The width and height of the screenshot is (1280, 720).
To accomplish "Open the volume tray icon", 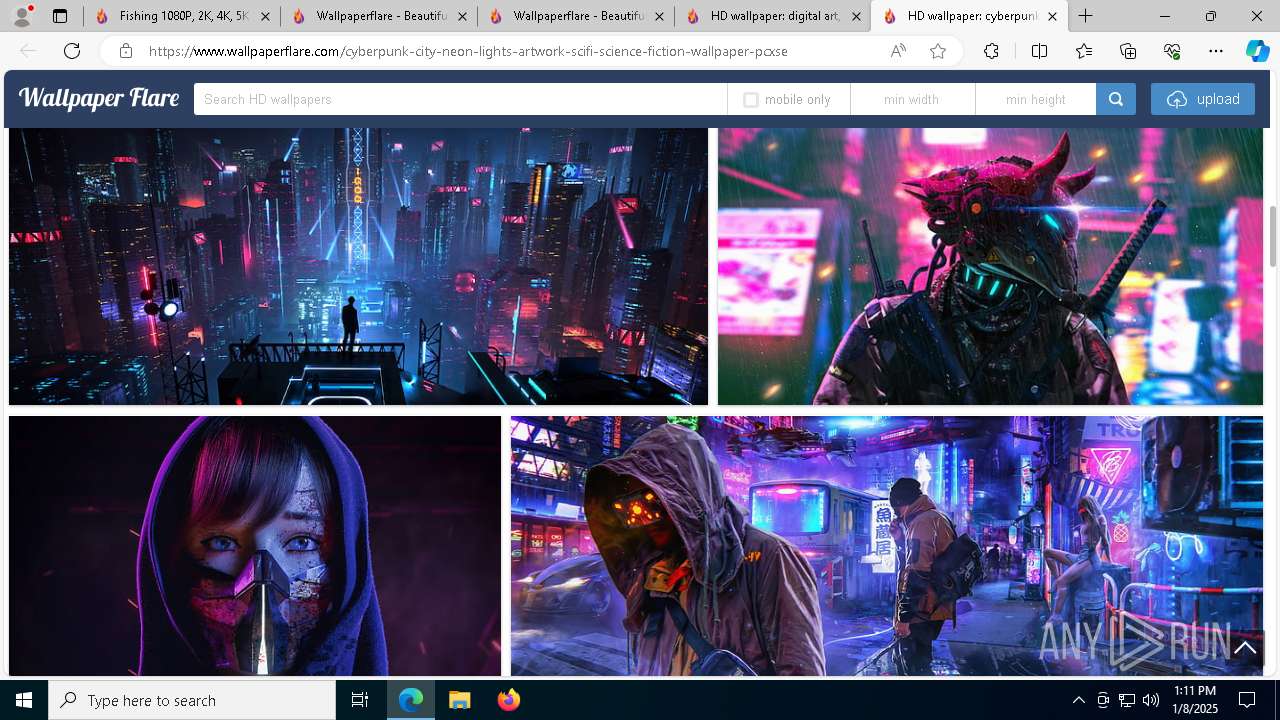I will tap(1151, 700).
